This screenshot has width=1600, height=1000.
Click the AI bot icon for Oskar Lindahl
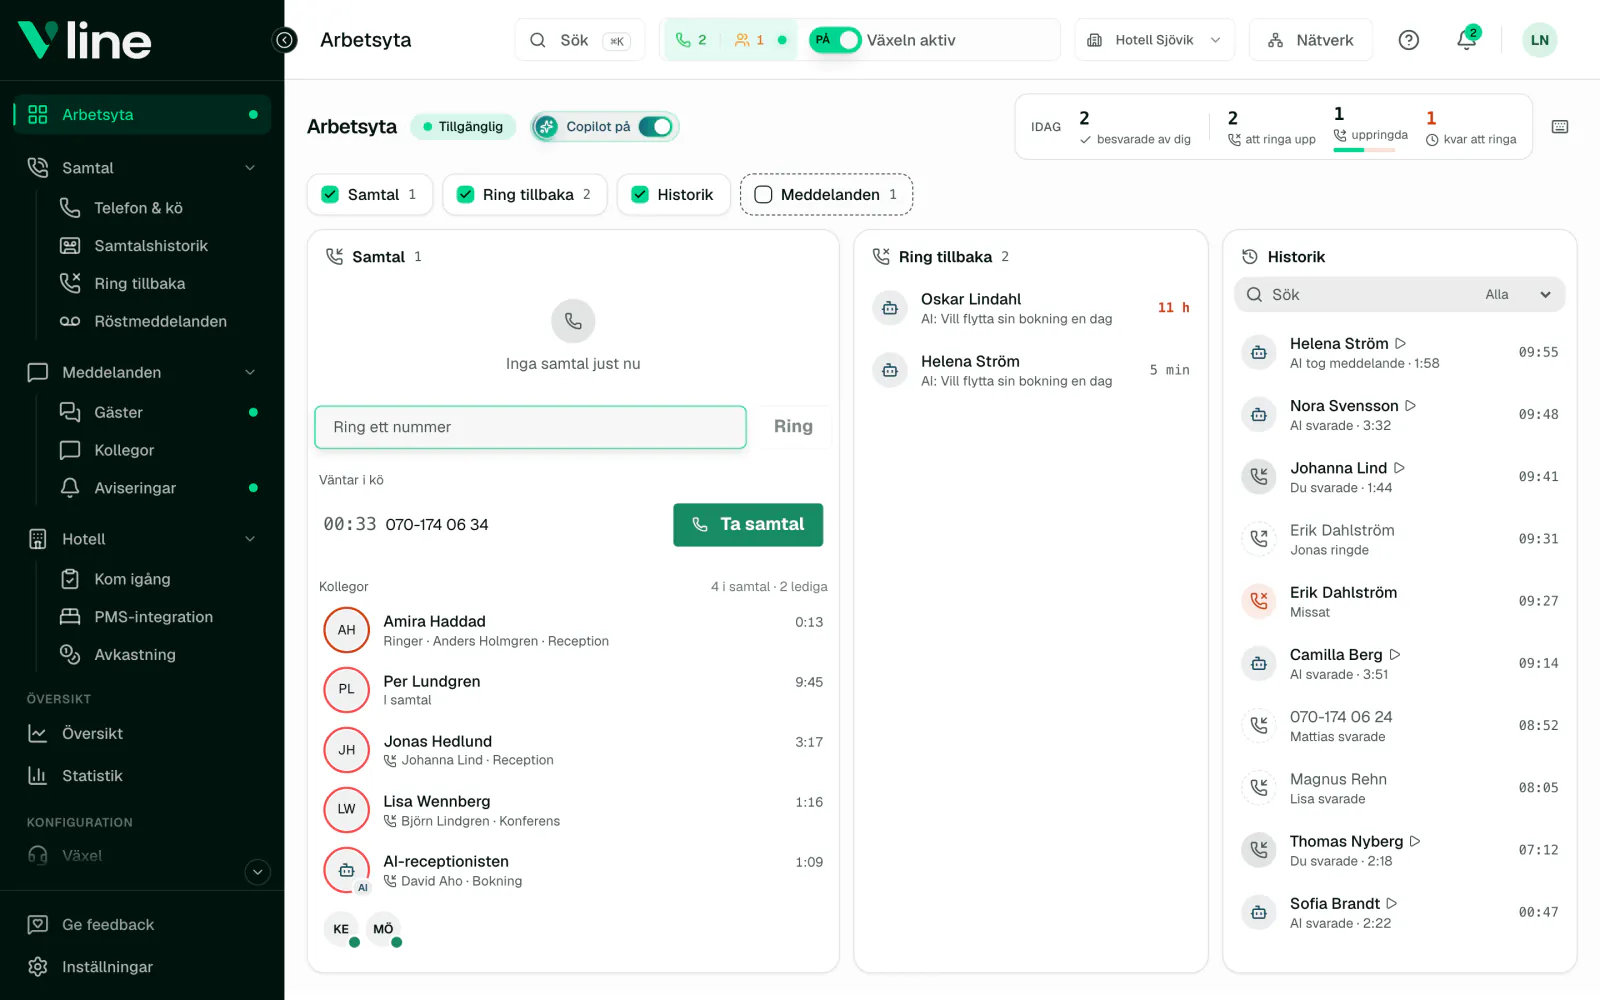click(x=889, y=308)
